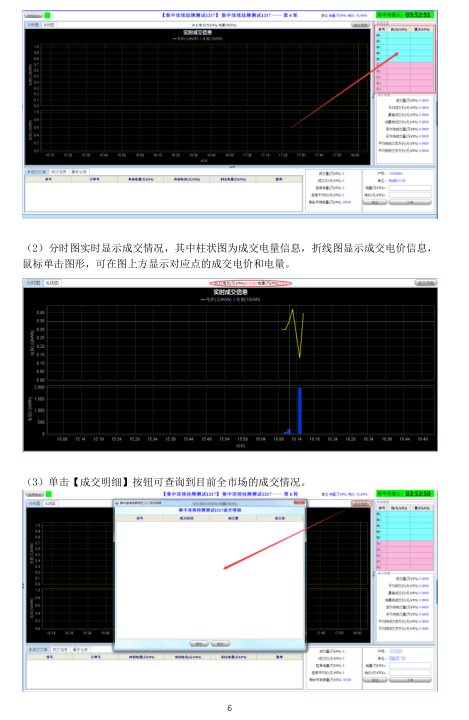Click the green countdown timer showing 03:53:50
Viewport: 469px width, 720px height.
tap(405, 494)
